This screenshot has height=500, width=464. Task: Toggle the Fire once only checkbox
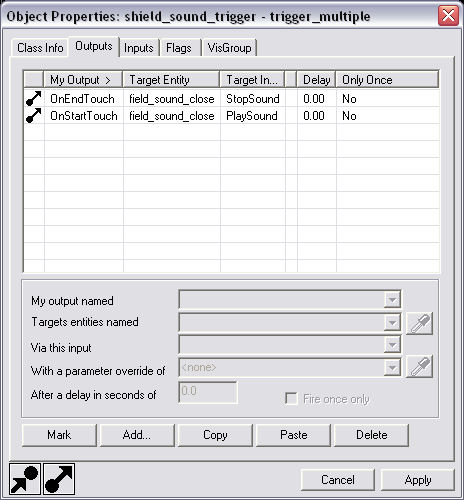click(x=291, y=399)
